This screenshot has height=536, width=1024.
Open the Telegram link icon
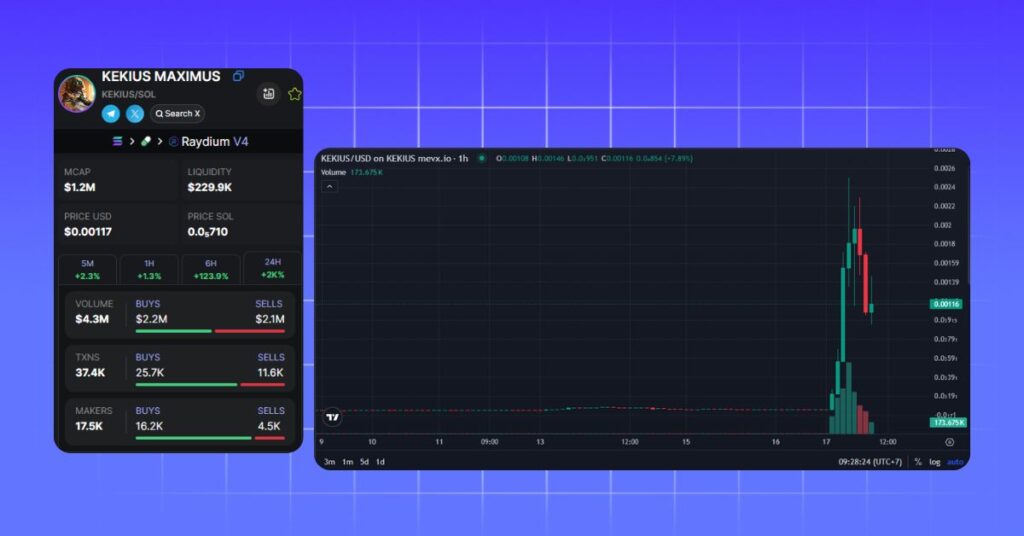[x=111, y=114]
